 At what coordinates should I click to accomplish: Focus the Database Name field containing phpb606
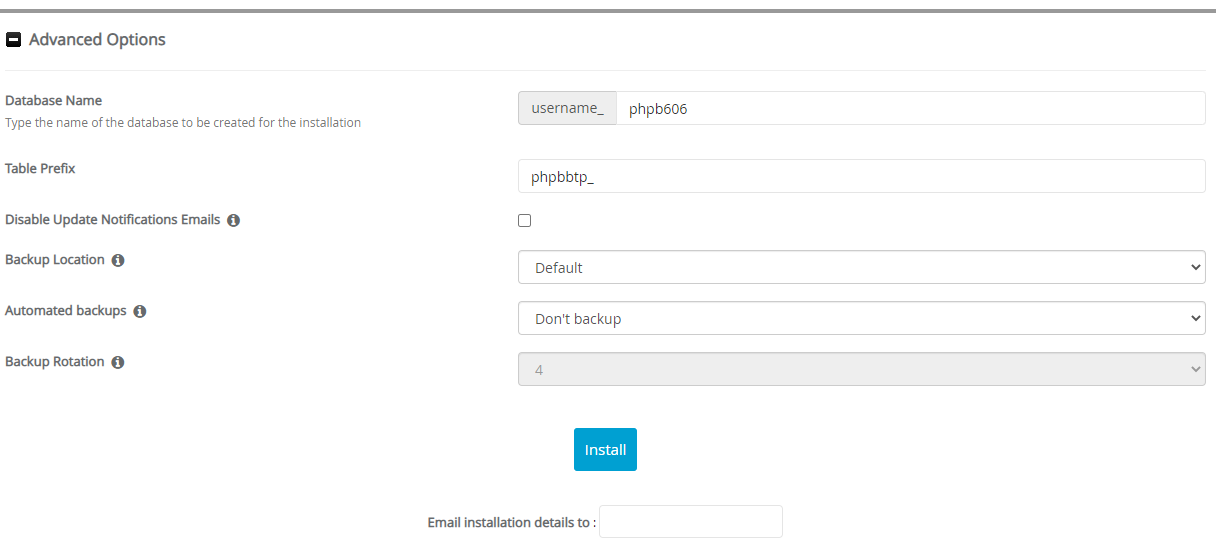click(910, 109)
